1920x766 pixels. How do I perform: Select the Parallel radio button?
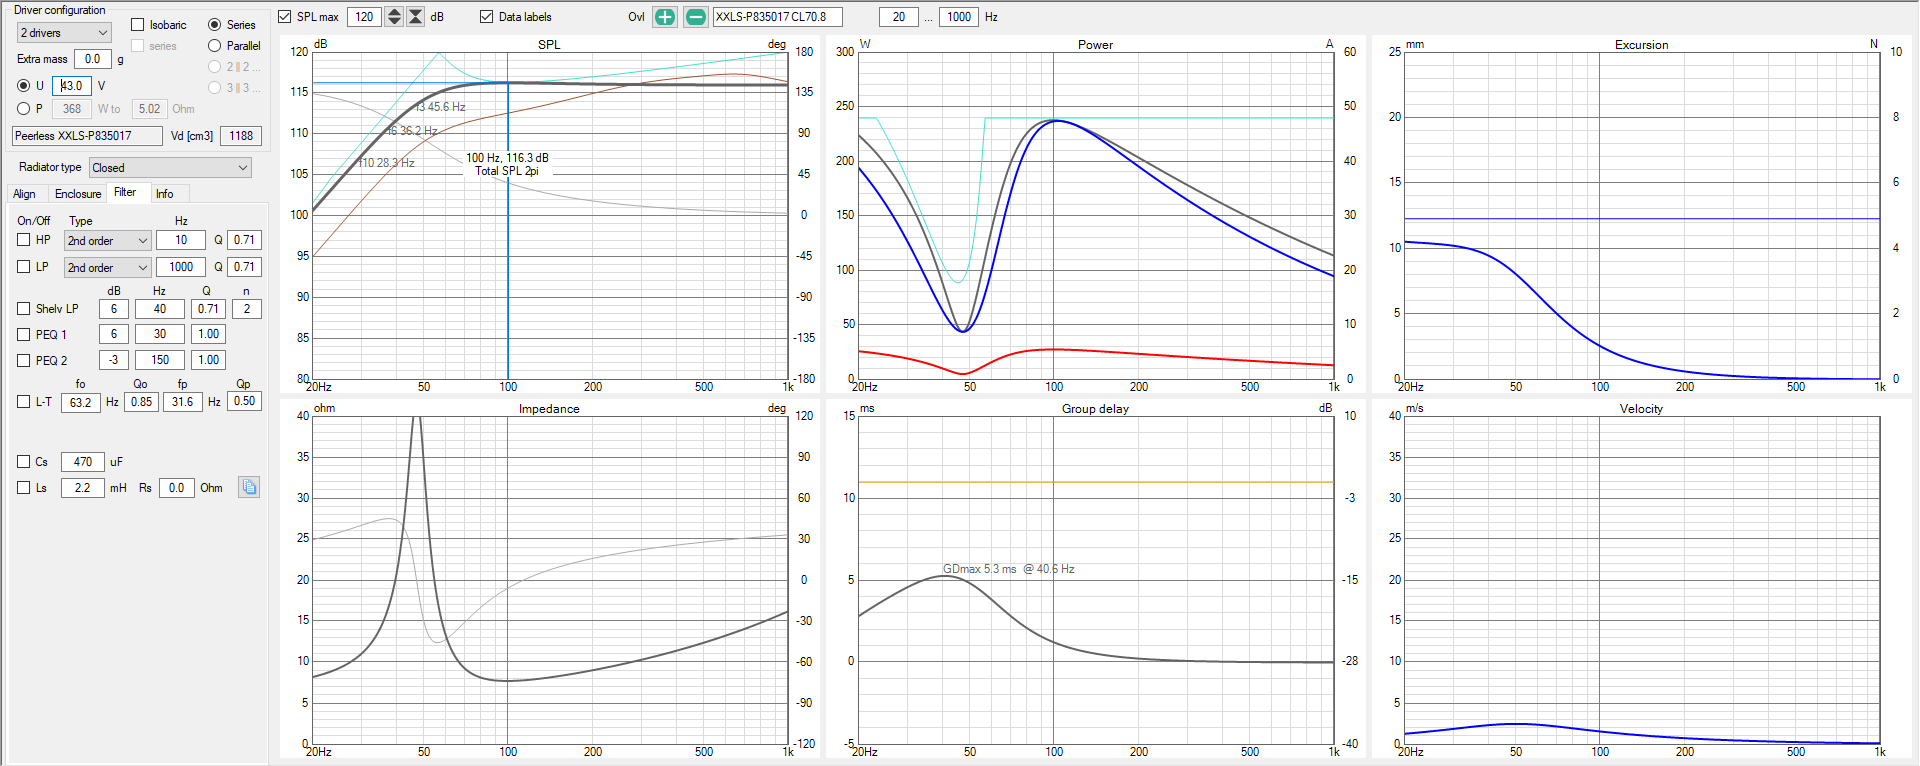click(x=214, y=46)
